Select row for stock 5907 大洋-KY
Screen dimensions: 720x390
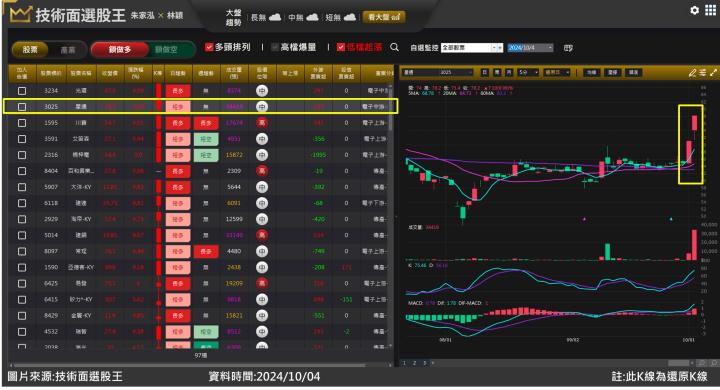[x=199, y=187]
